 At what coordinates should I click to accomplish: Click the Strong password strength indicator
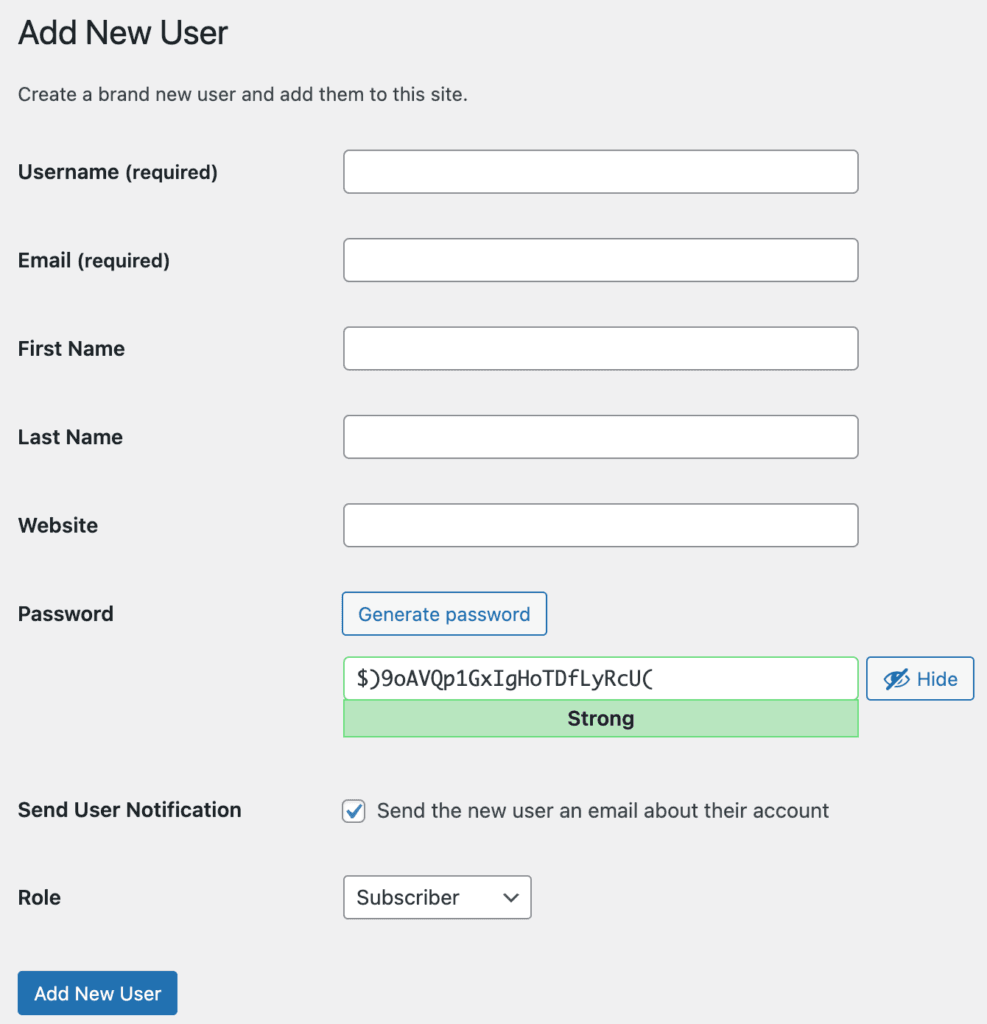pyautogui.click(x=600, y=718)
